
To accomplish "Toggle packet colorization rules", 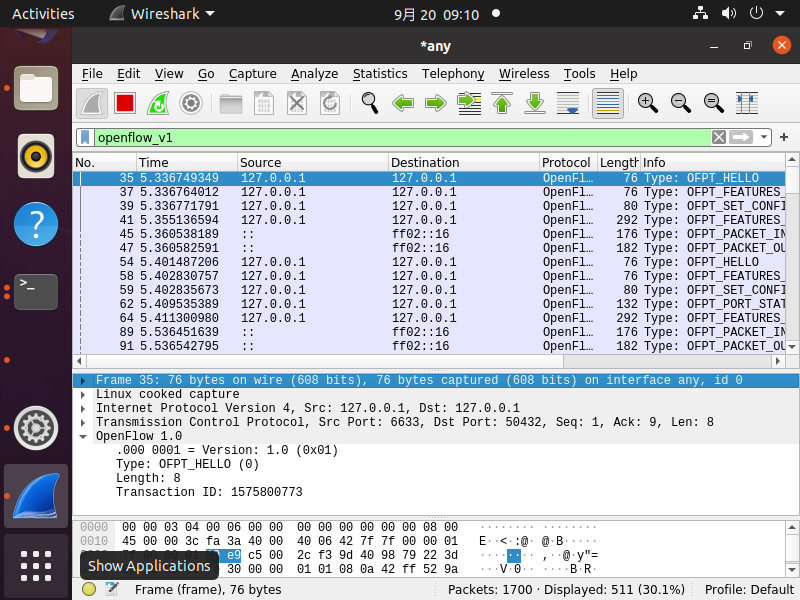I will click(x=608, y=104).
